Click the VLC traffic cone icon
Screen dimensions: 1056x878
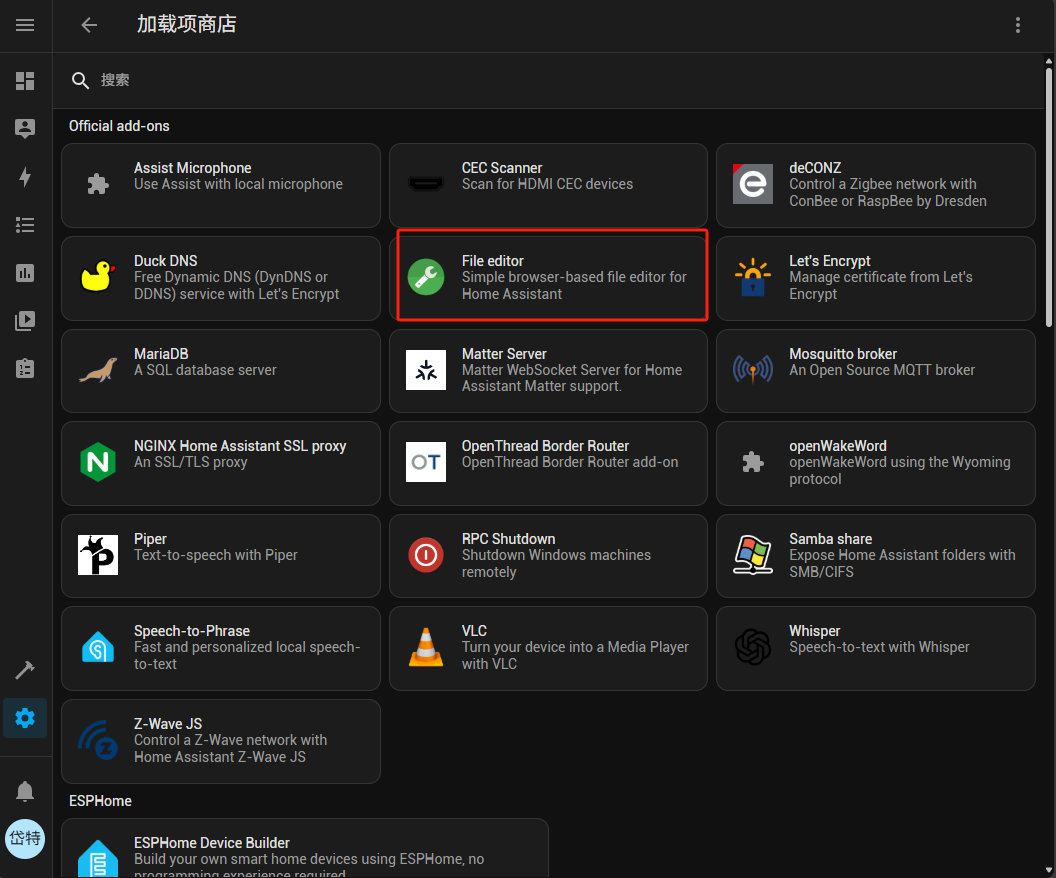pos(426,648)
